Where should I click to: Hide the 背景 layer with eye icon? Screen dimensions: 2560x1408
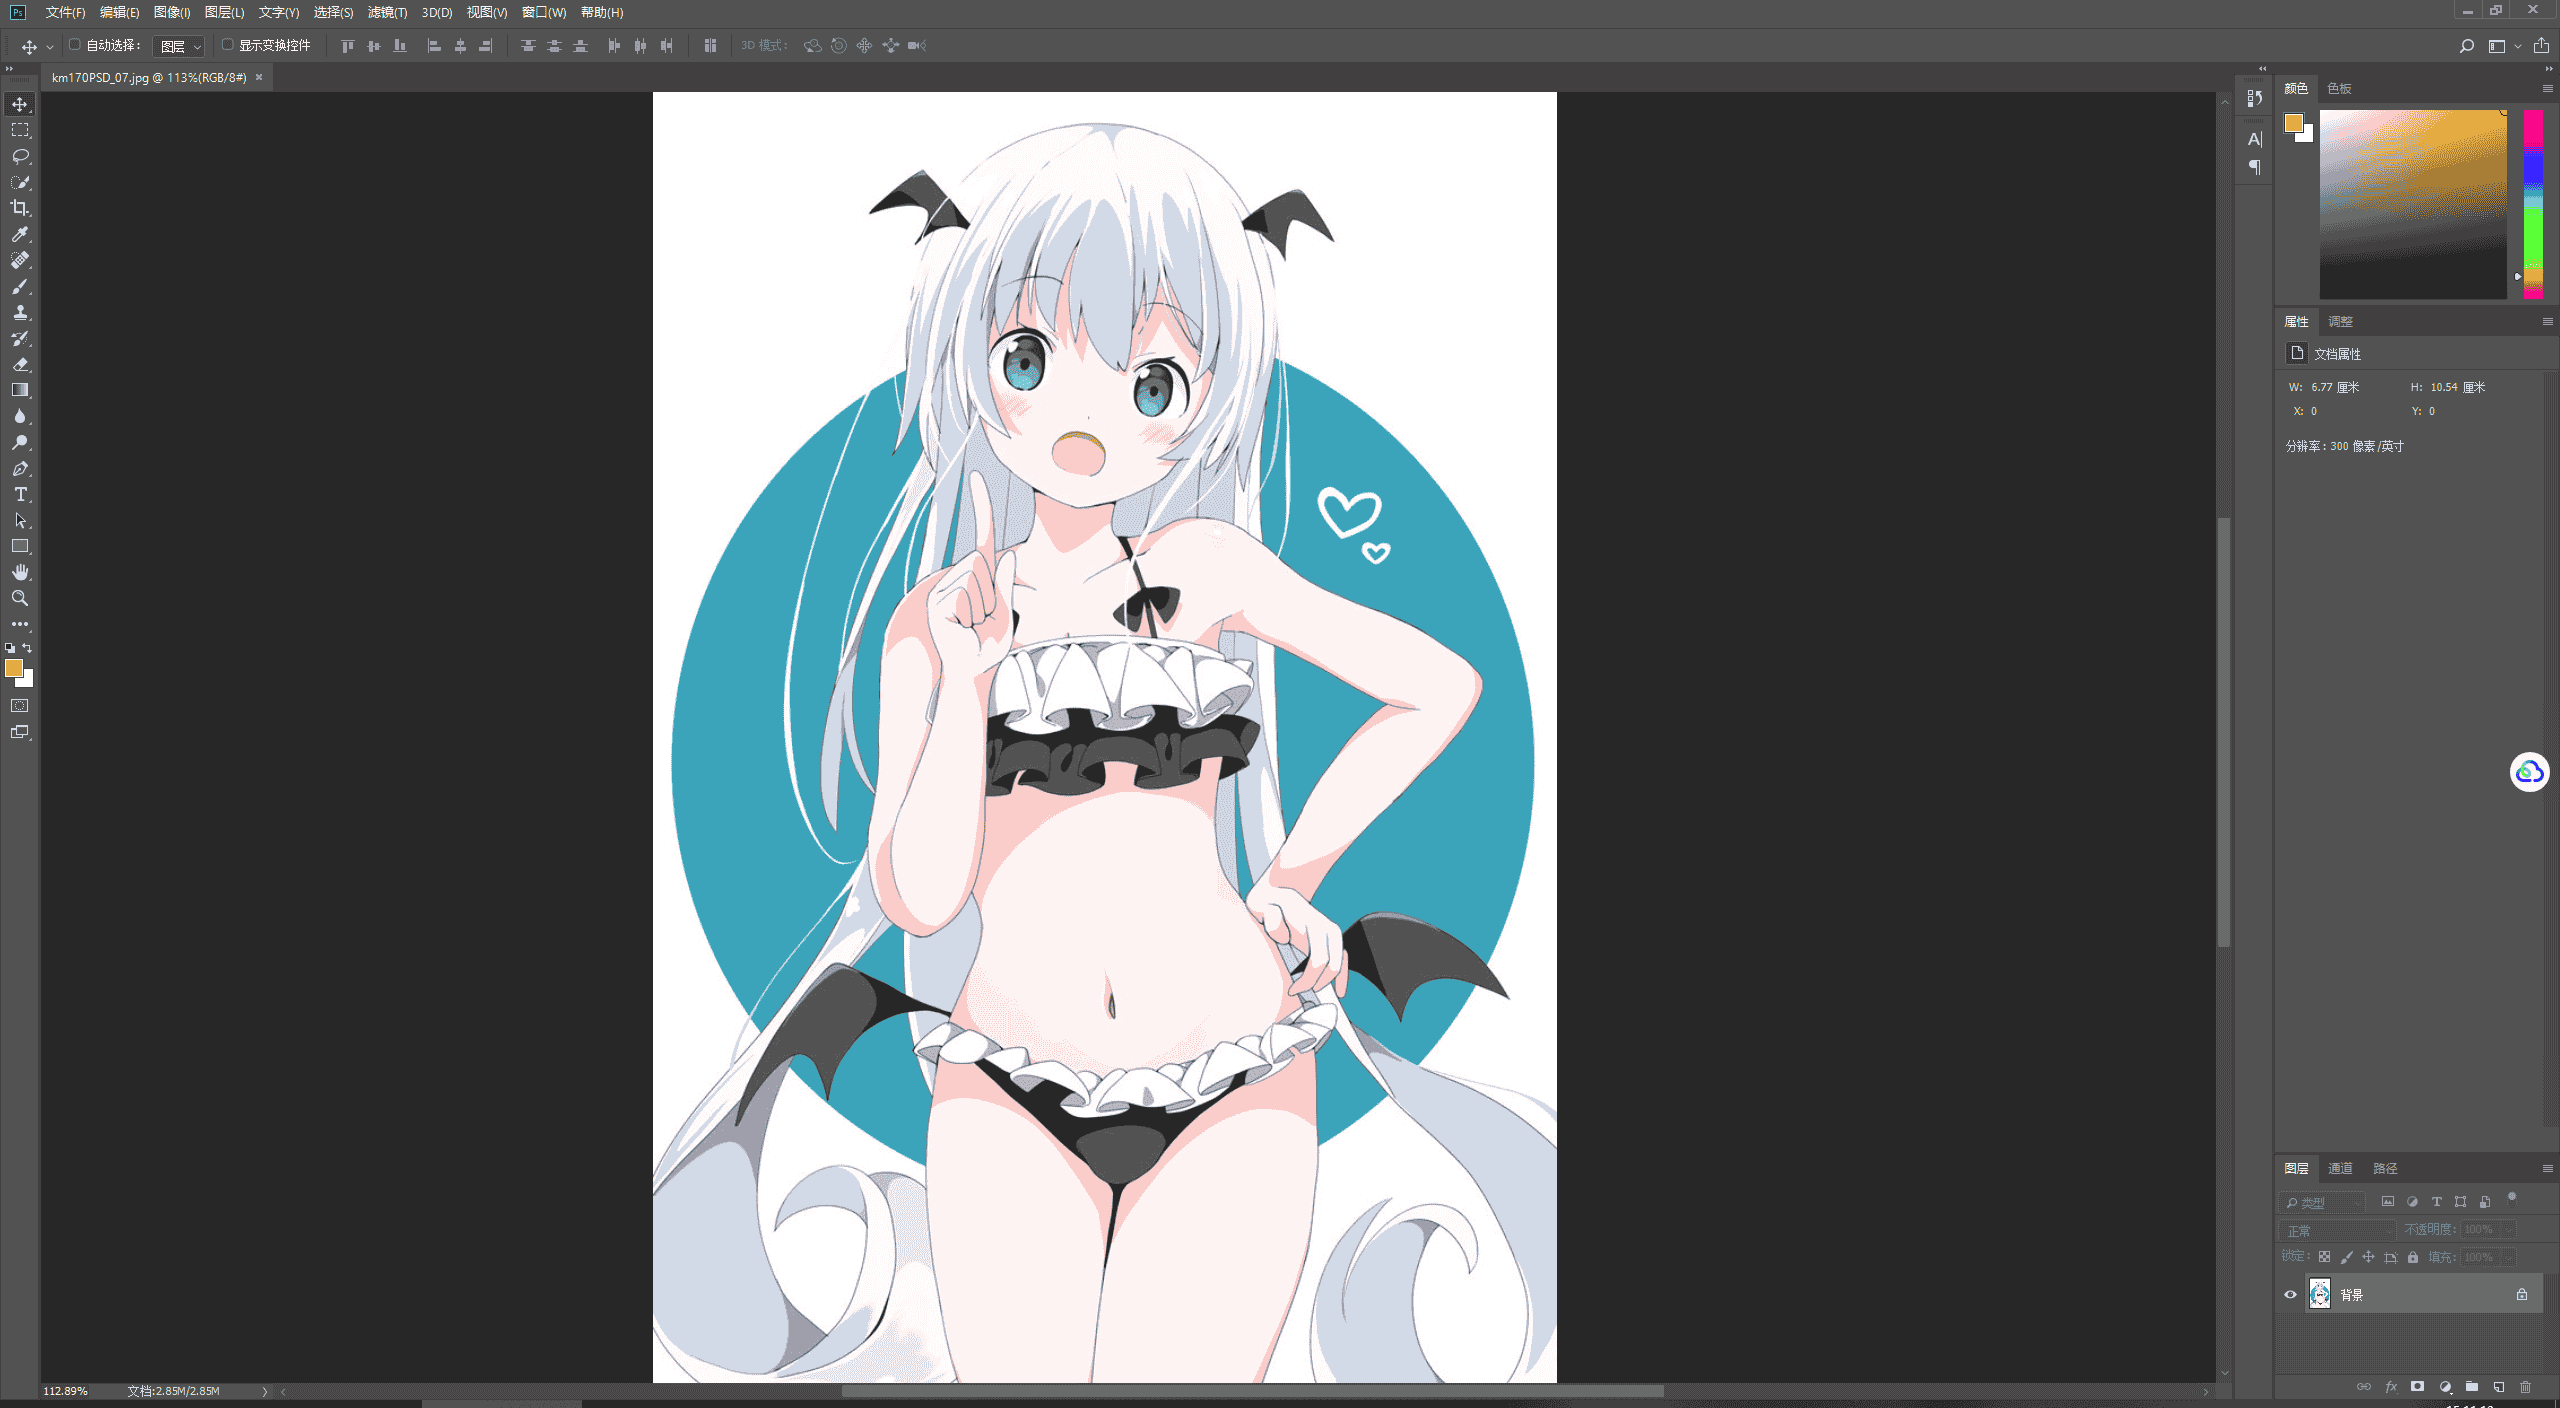coord(2290,1294)
